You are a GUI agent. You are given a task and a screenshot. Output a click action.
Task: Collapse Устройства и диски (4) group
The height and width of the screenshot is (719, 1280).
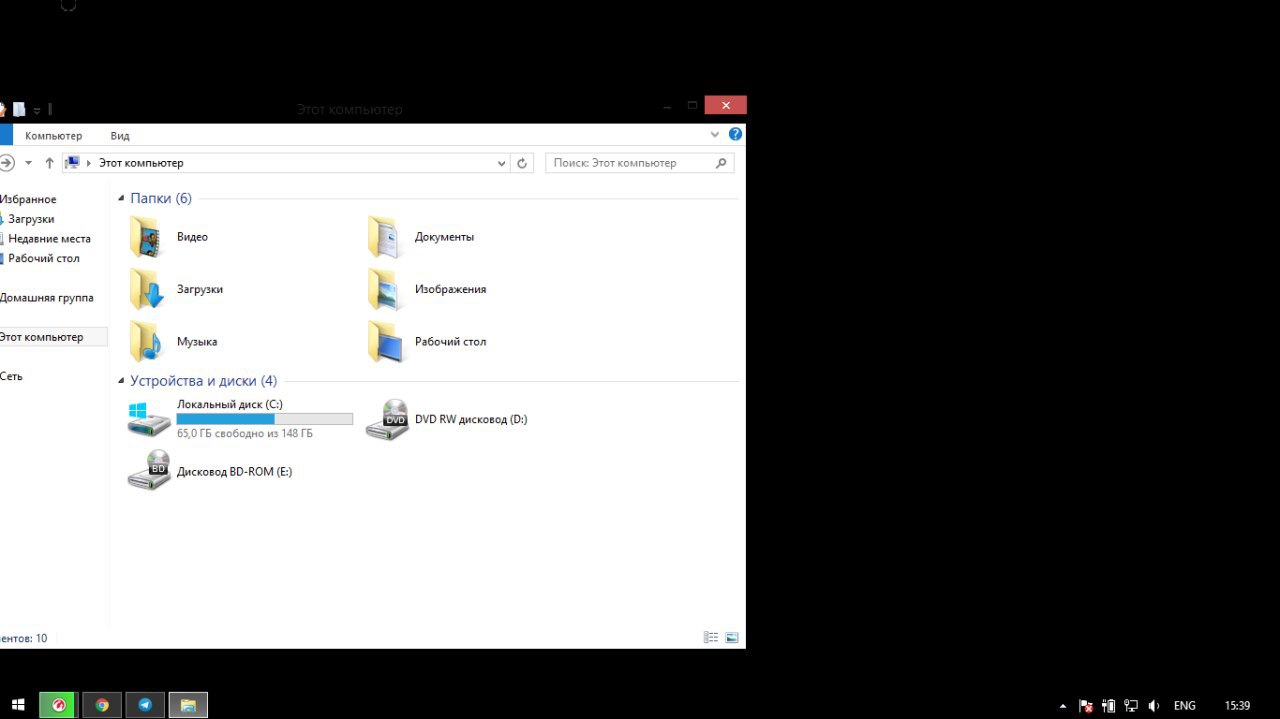click(x=122, y=381)
